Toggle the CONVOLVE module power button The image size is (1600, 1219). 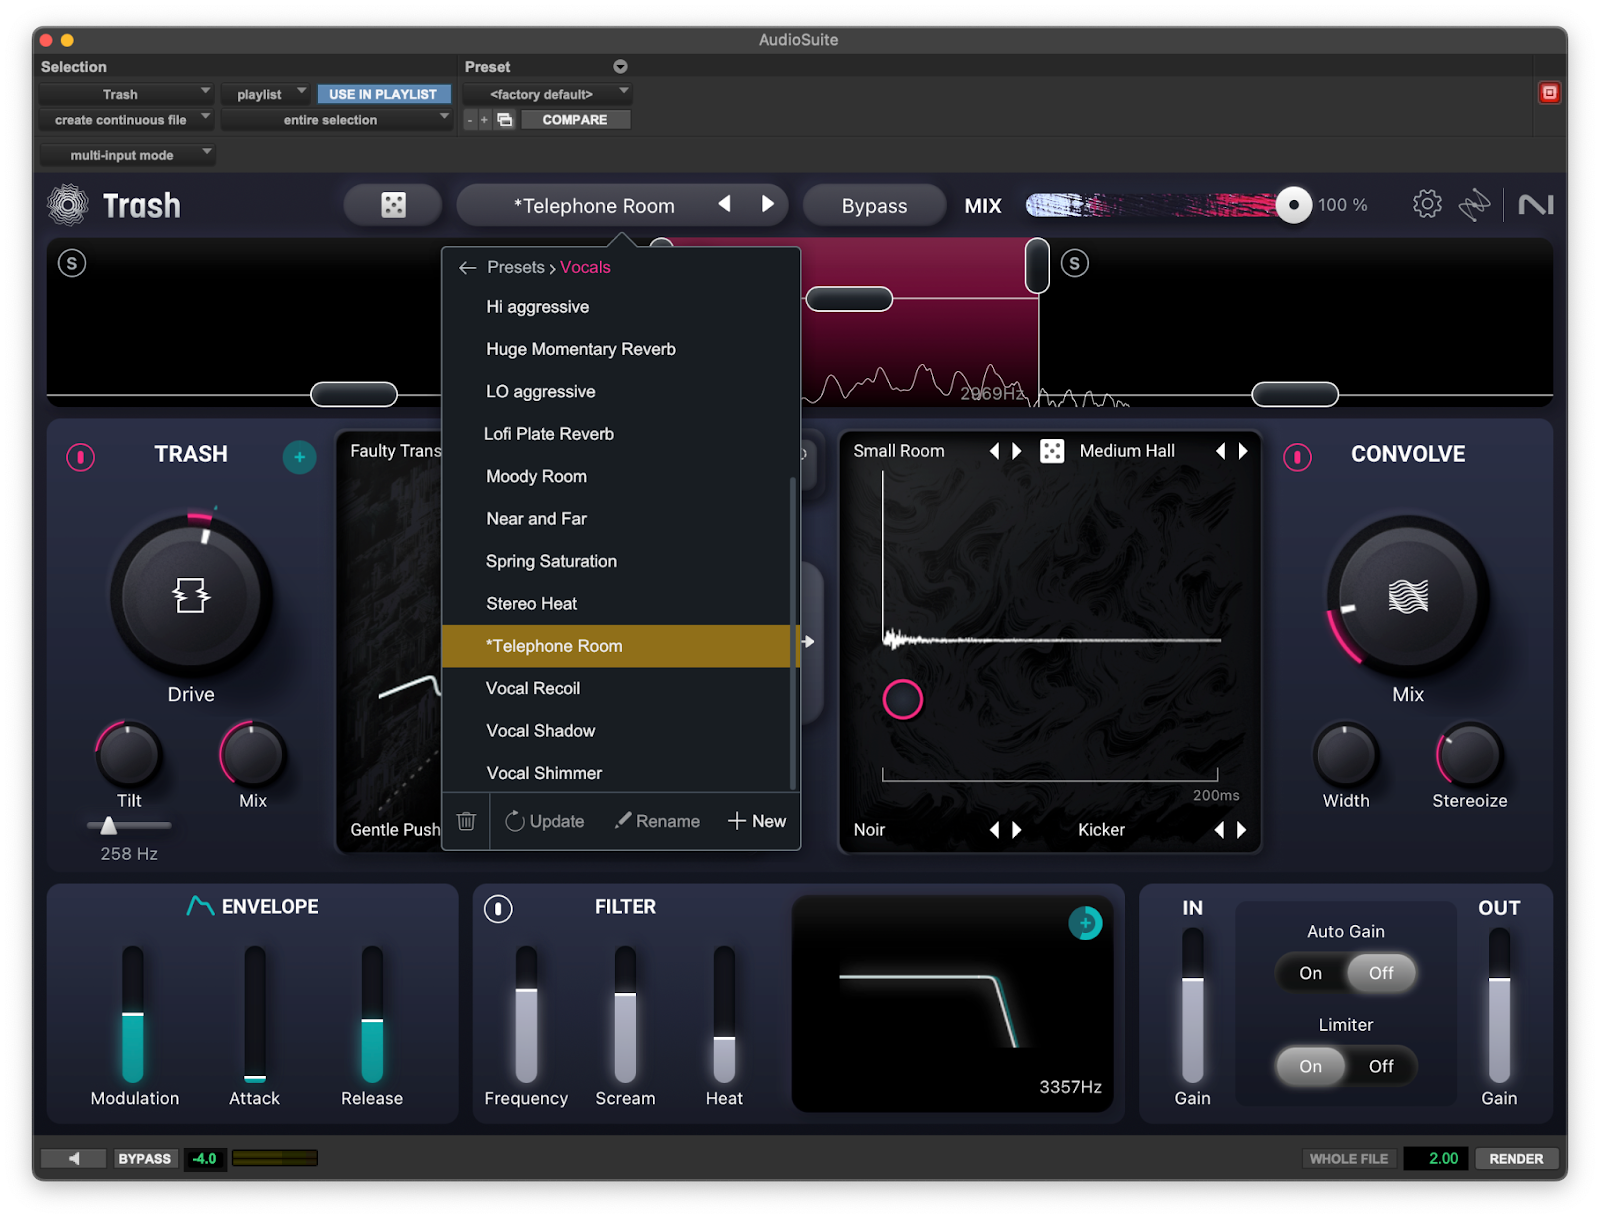(1297, 457)
